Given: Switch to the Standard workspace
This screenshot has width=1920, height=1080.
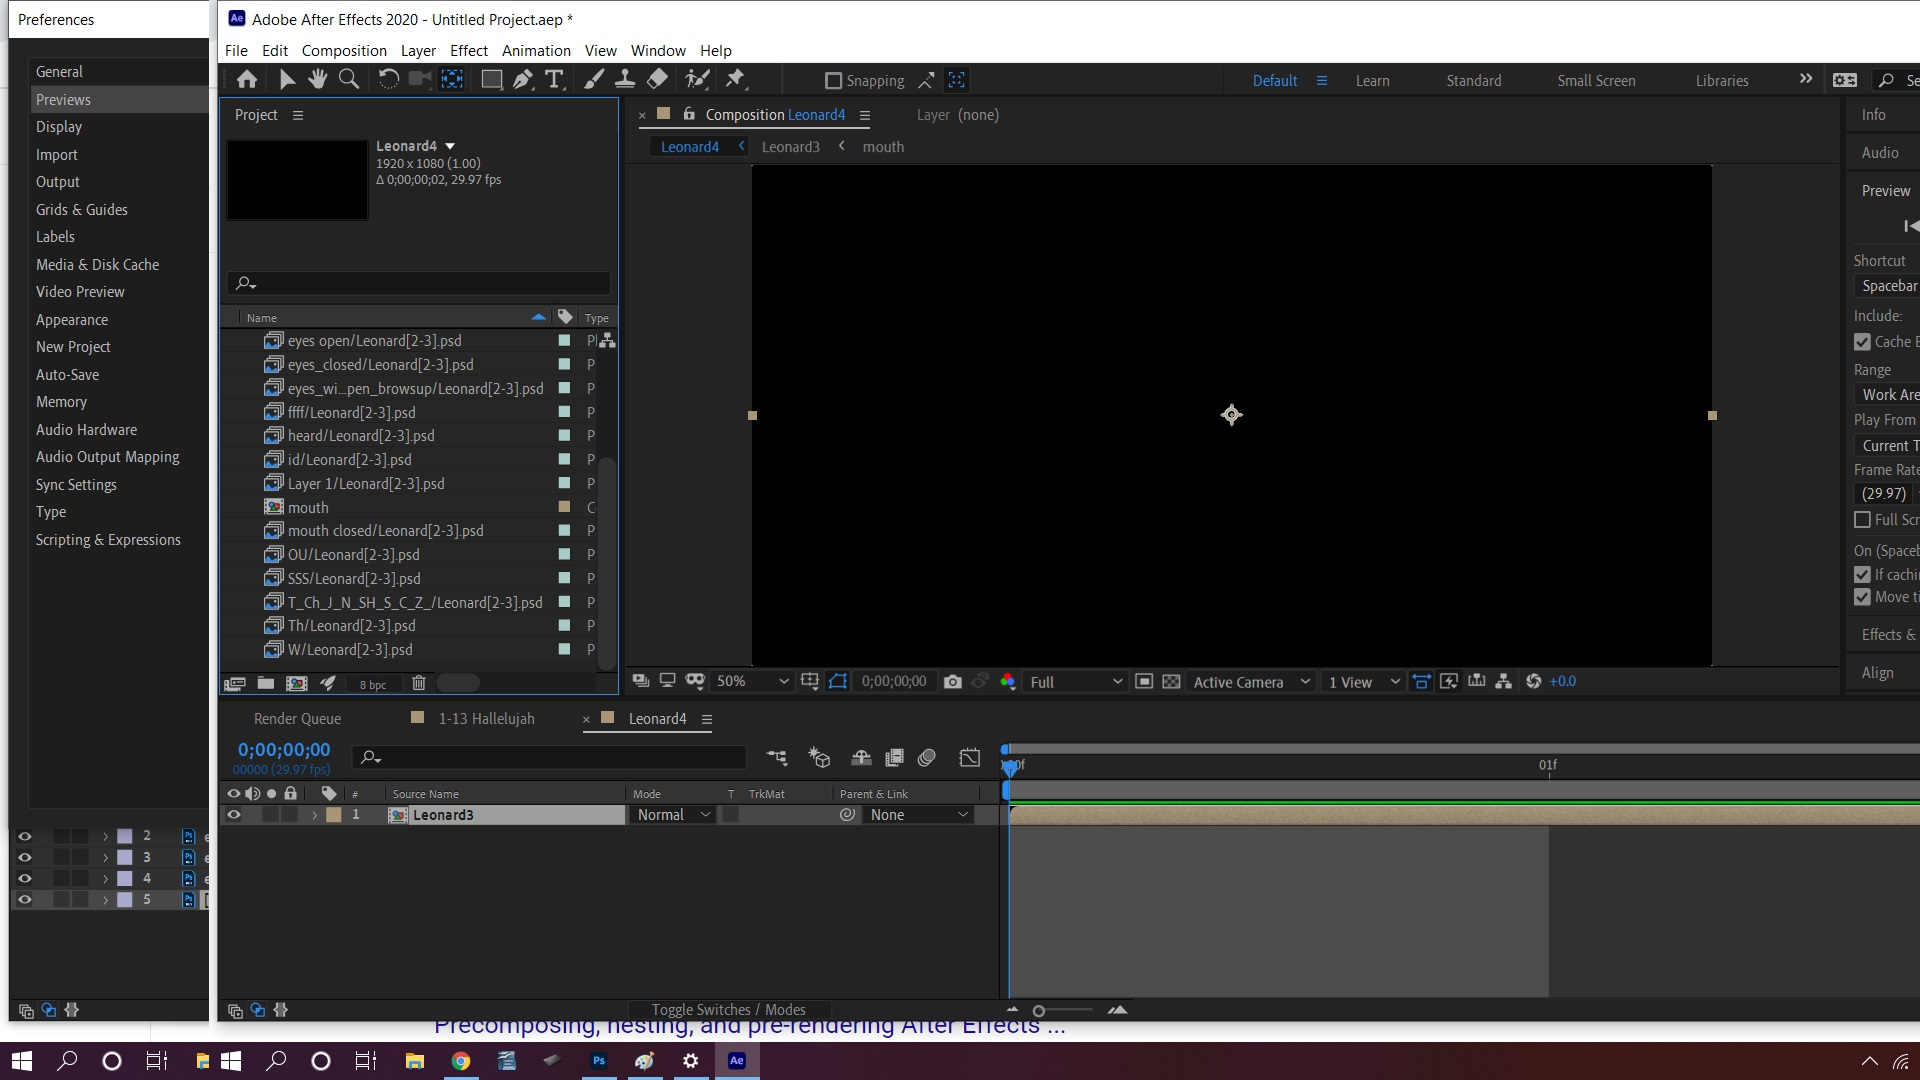Looking at the screenshot, I should pyautogui.click(x=1473, y=81).
